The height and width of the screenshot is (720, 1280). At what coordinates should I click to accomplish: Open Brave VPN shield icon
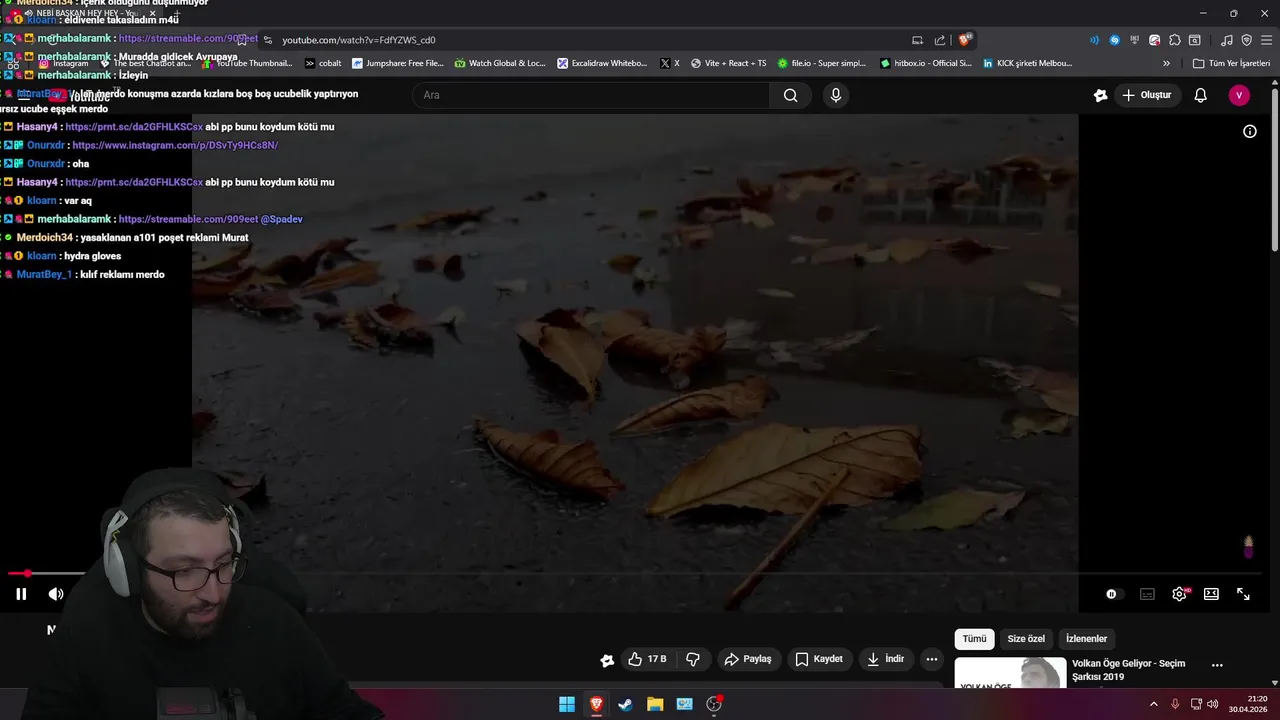click(1246, 40)
